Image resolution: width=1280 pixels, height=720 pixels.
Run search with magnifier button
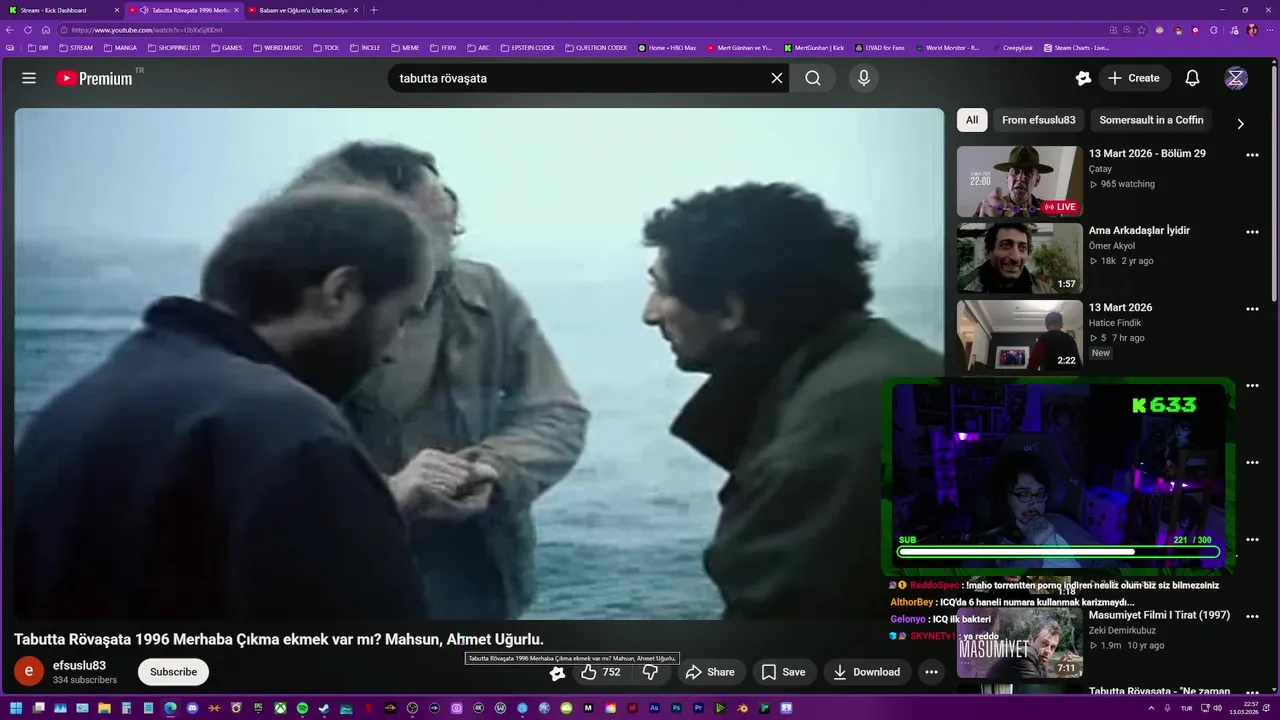[813, 78]
